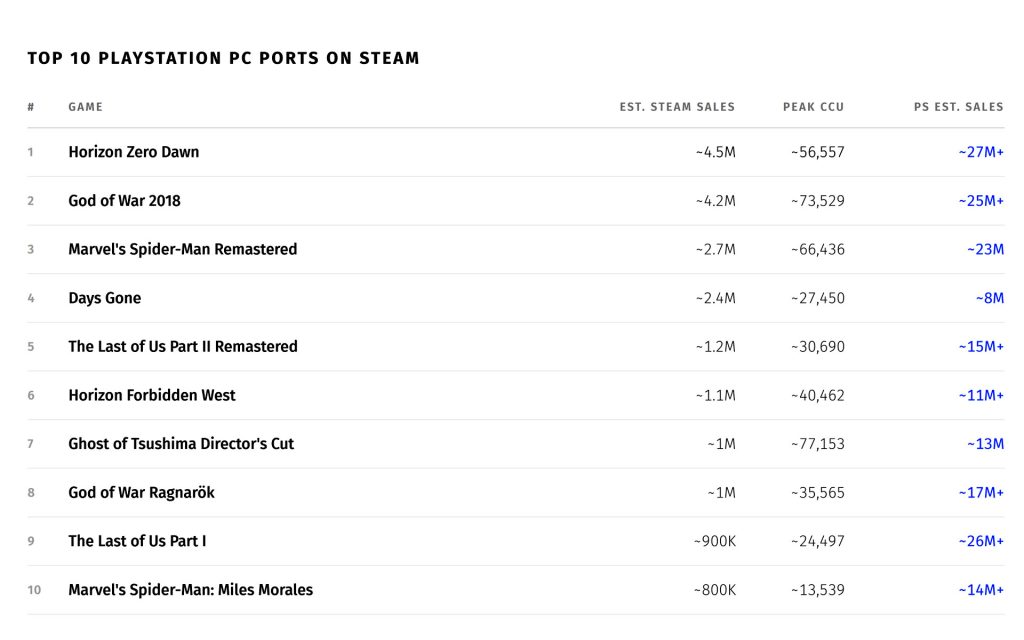Click the ~27M+ link for Horizon Zero Dawn
This screenshot has width=1024, height=640.
[980, 152]
